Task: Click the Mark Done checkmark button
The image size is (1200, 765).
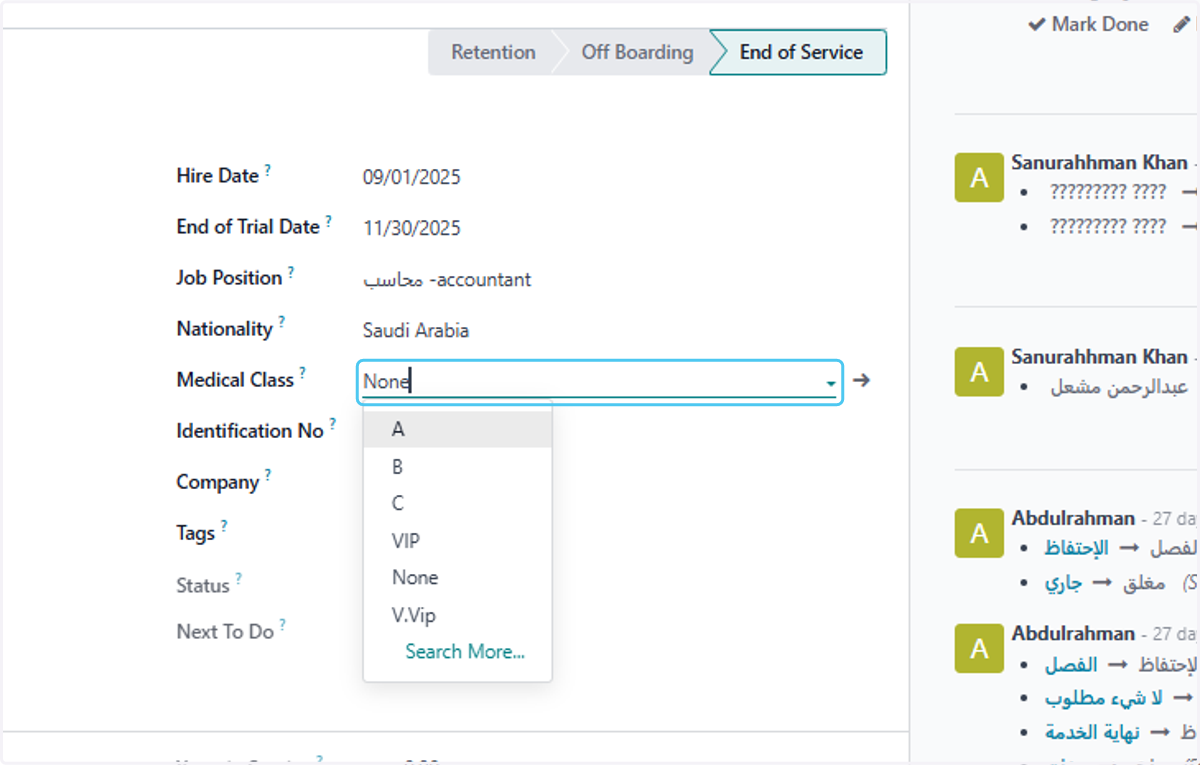Action: tap(1089, 24)
